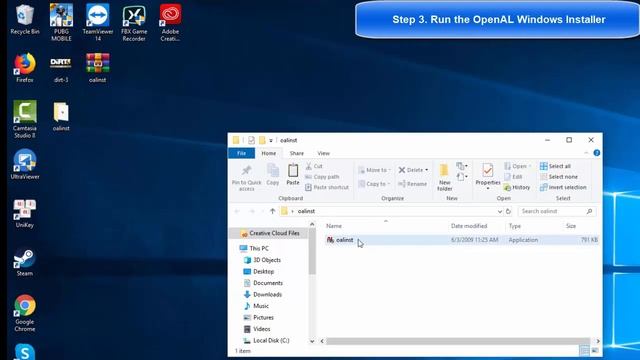Click Select all in the ribbon
640x360 pixels.
pyautogui.click(x=555, y=166)
